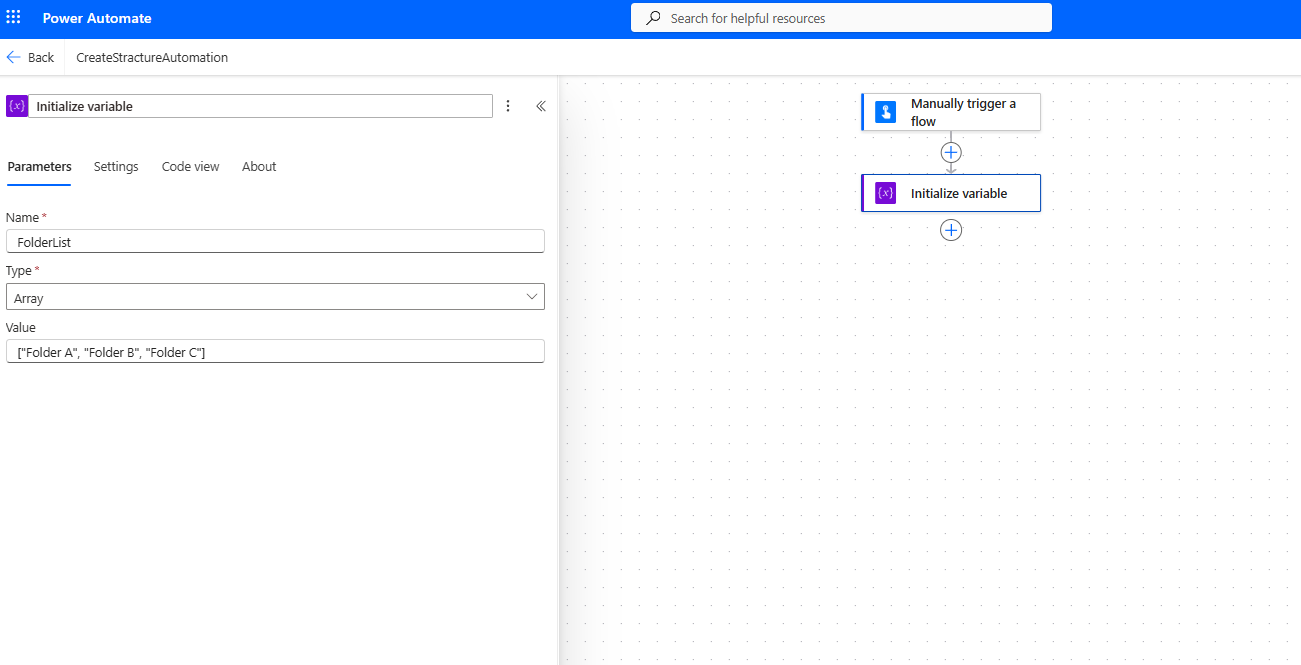Click the search magnifier icon

click(x=654, y=18)
